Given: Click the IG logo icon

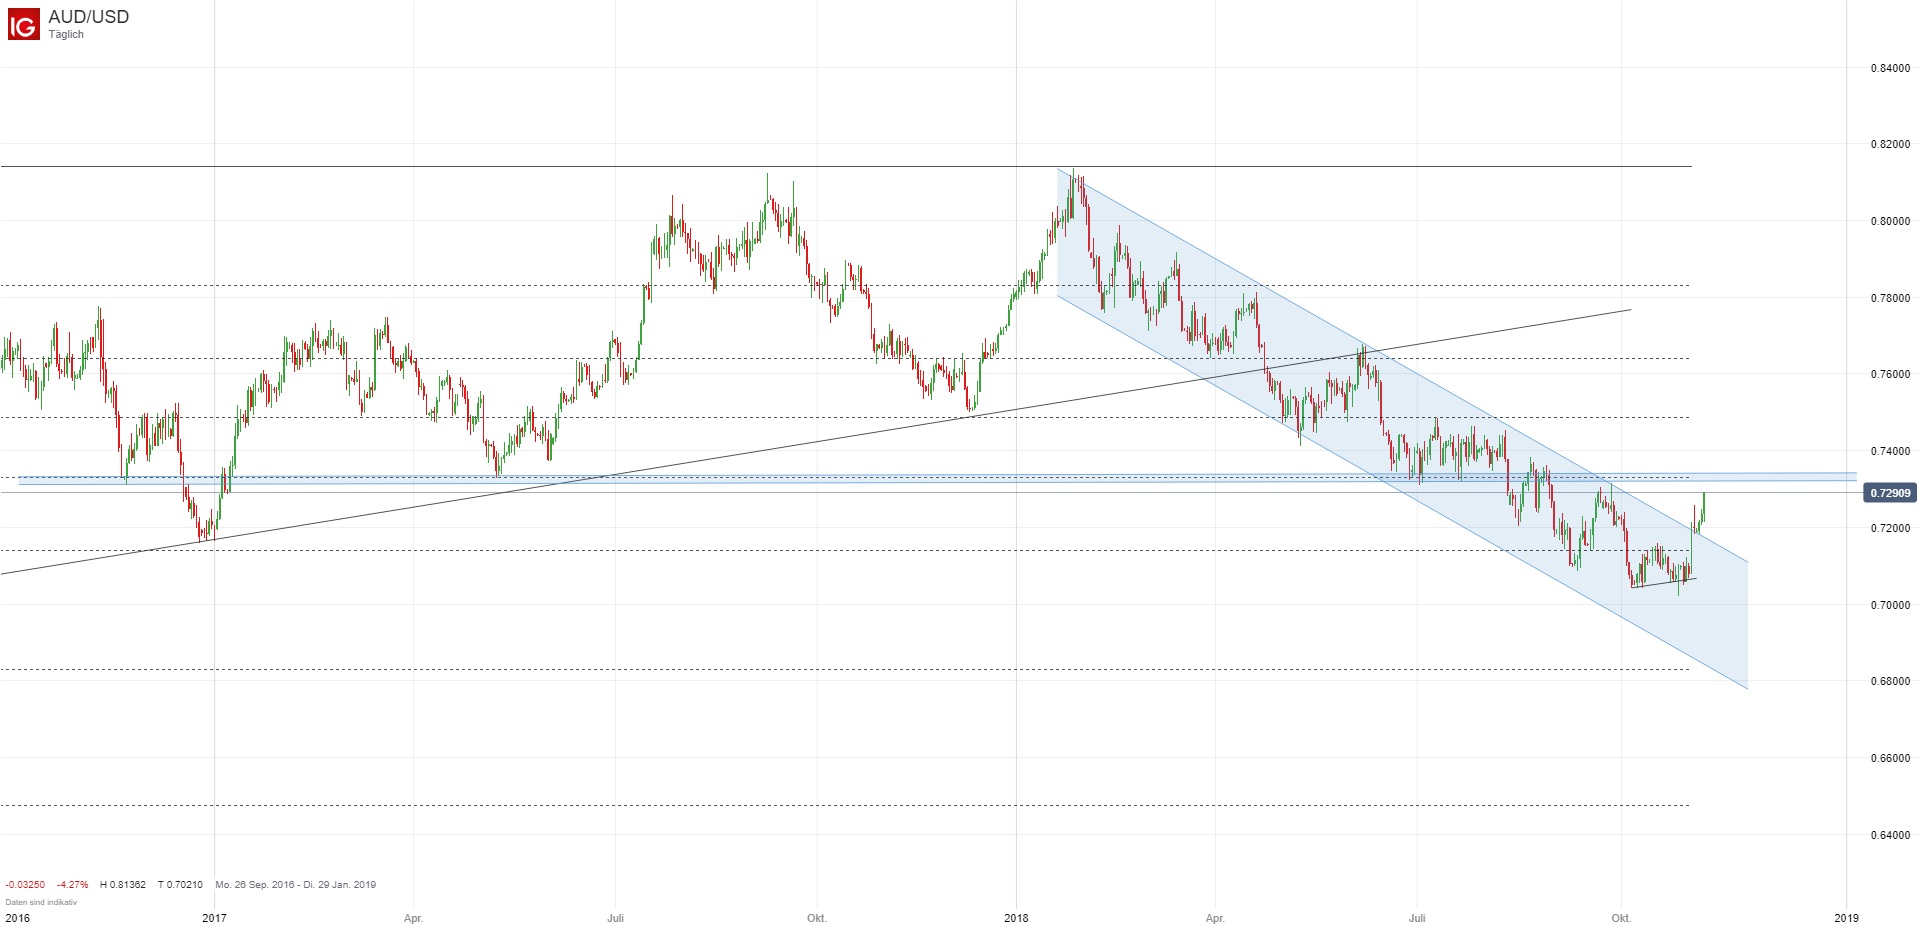Looking at the screenshot, I should [x=23, y=24].
